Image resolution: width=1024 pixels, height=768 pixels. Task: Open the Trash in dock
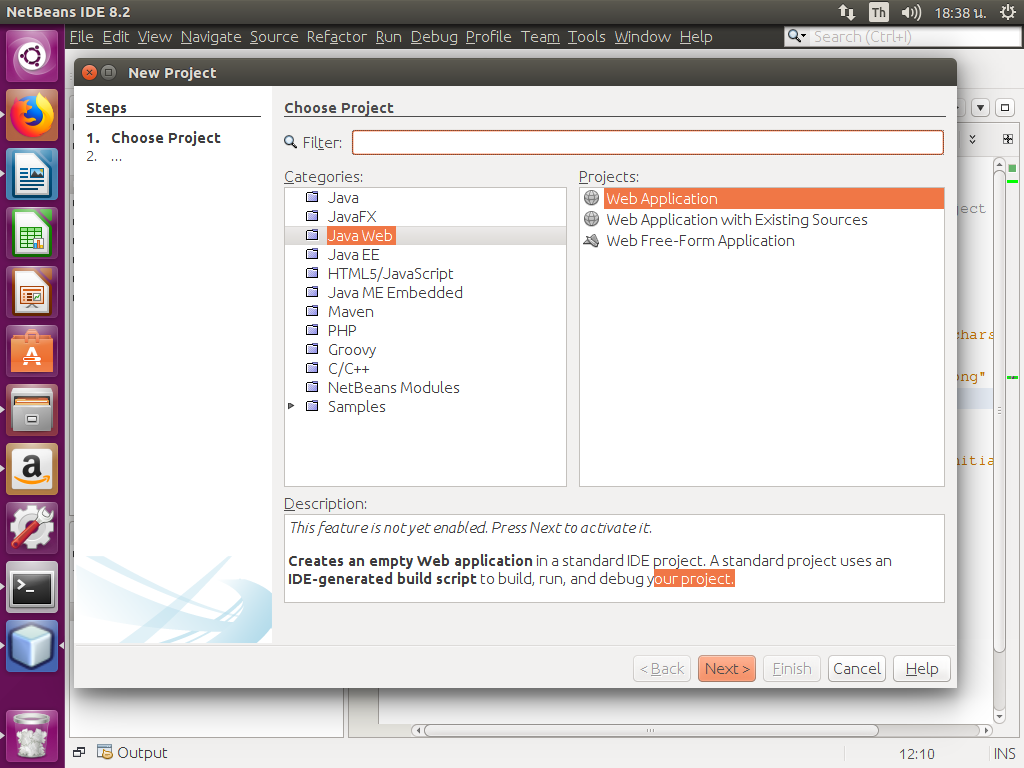coord(32,736)
